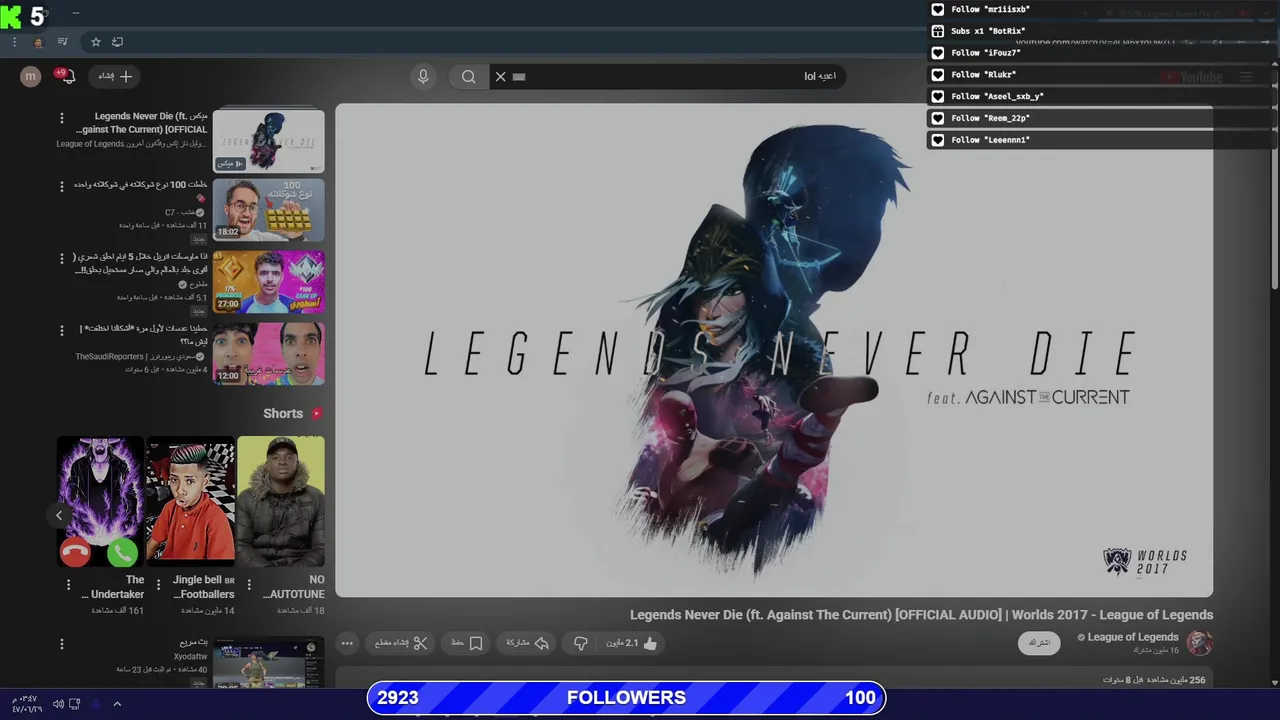Open options for Jingle bell short

[158, 584]
